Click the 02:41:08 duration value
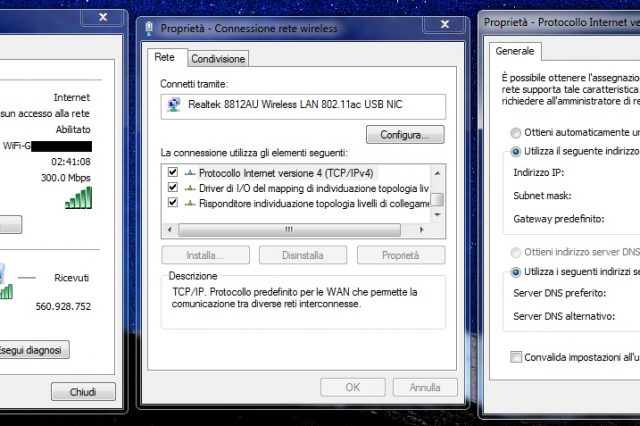This screenshot has height=426, width=640. tap(71, 162)
